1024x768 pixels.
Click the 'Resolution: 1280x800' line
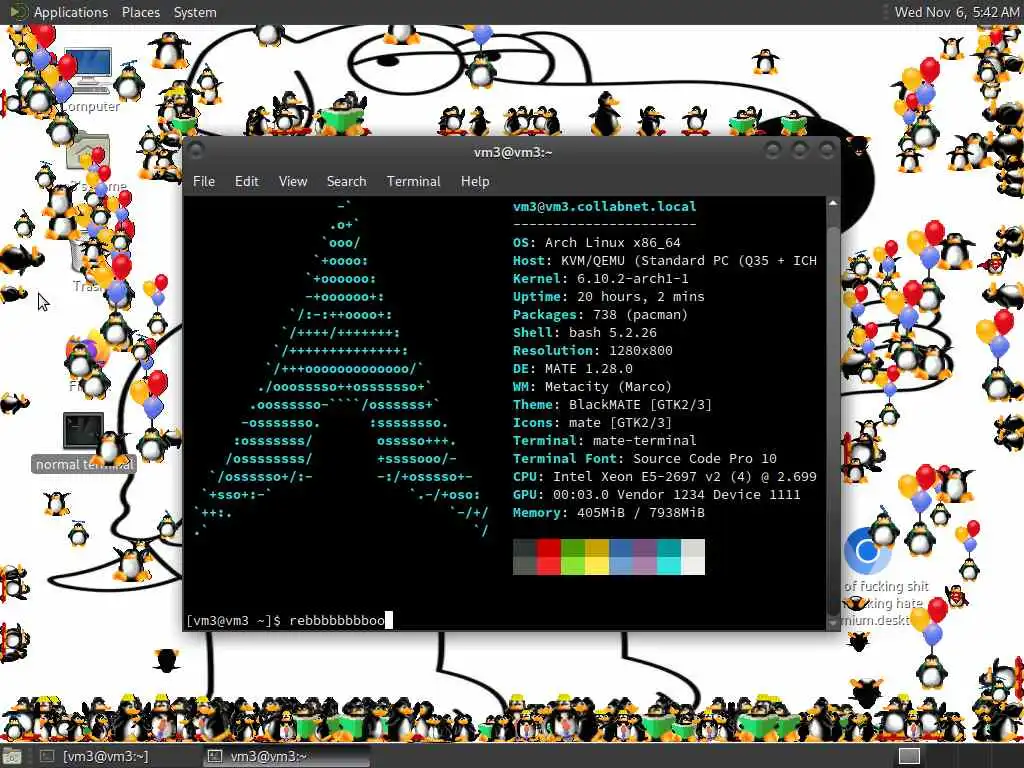pyautogui.click(x=592, y=351)
